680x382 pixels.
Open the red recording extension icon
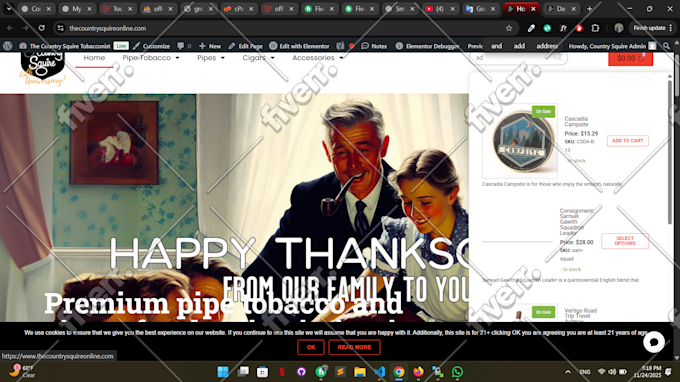click(579, 28)
